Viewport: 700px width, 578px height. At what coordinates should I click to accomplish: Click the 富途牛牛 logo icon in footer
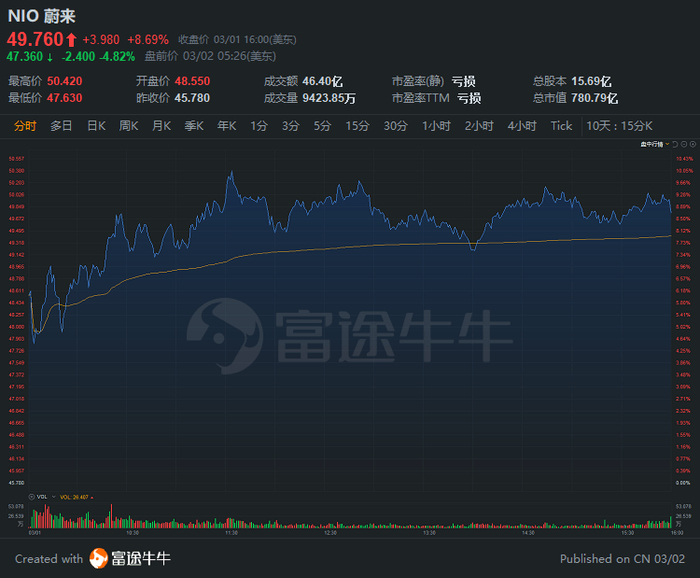coord(99,558)
